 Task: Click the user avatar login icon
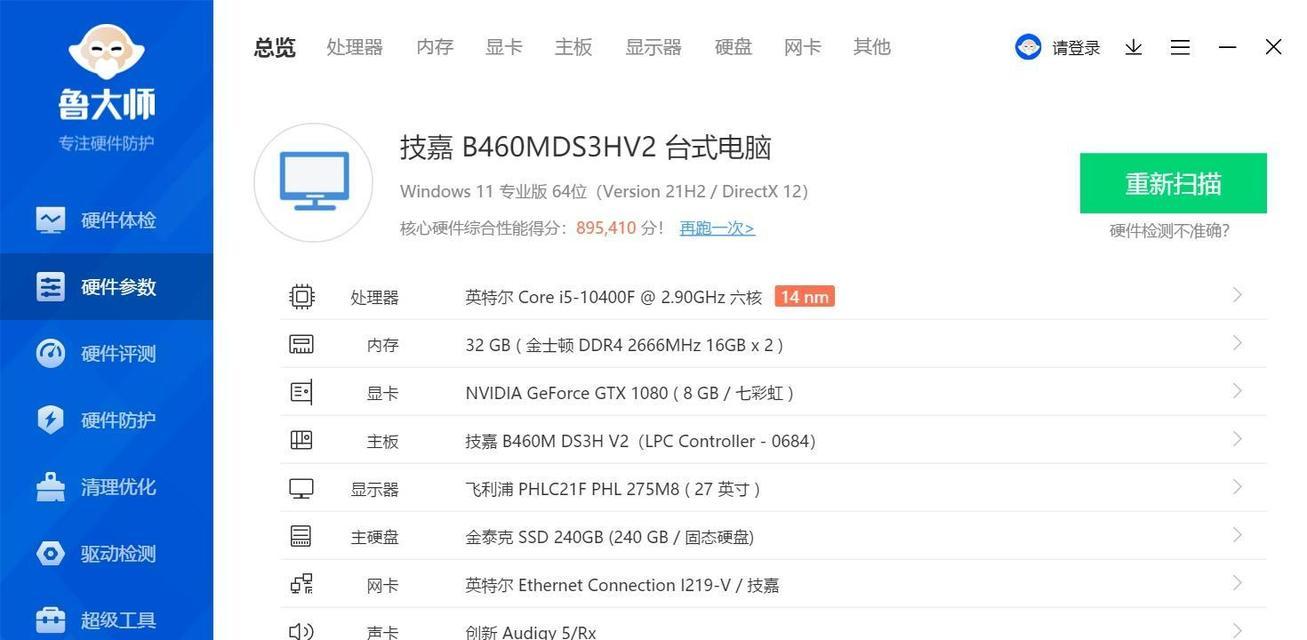[x=1028, y=47]
